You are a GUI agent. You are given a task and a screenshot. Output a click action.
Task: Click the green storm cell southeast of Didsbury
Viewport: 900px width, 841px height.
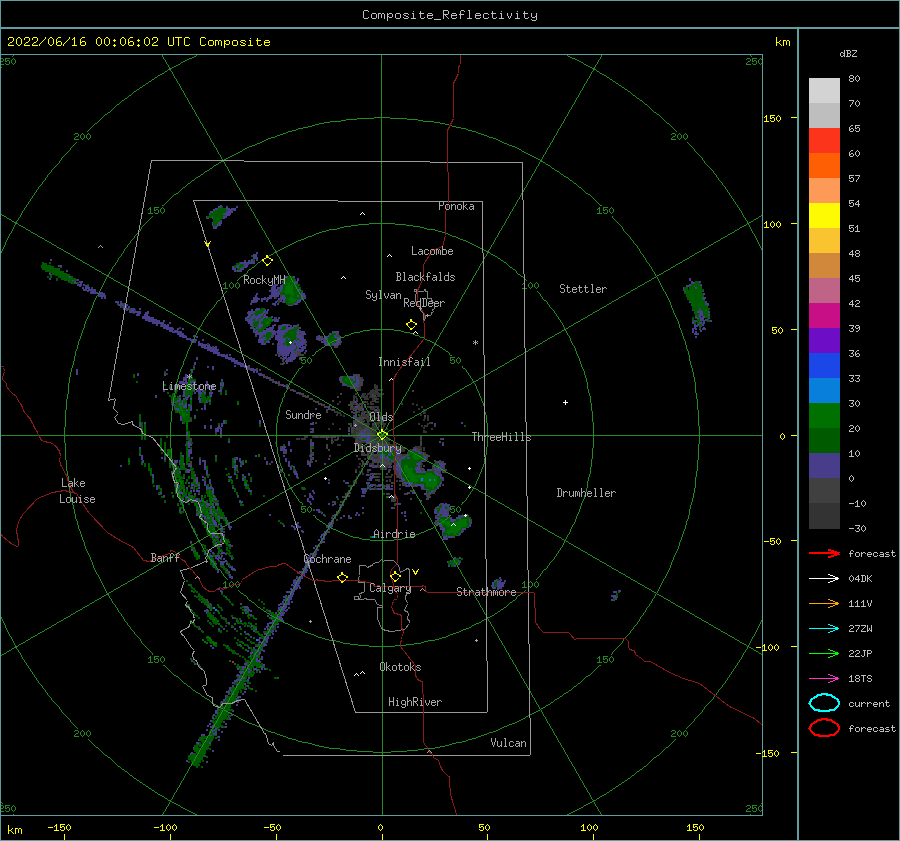tap(422, 471)
